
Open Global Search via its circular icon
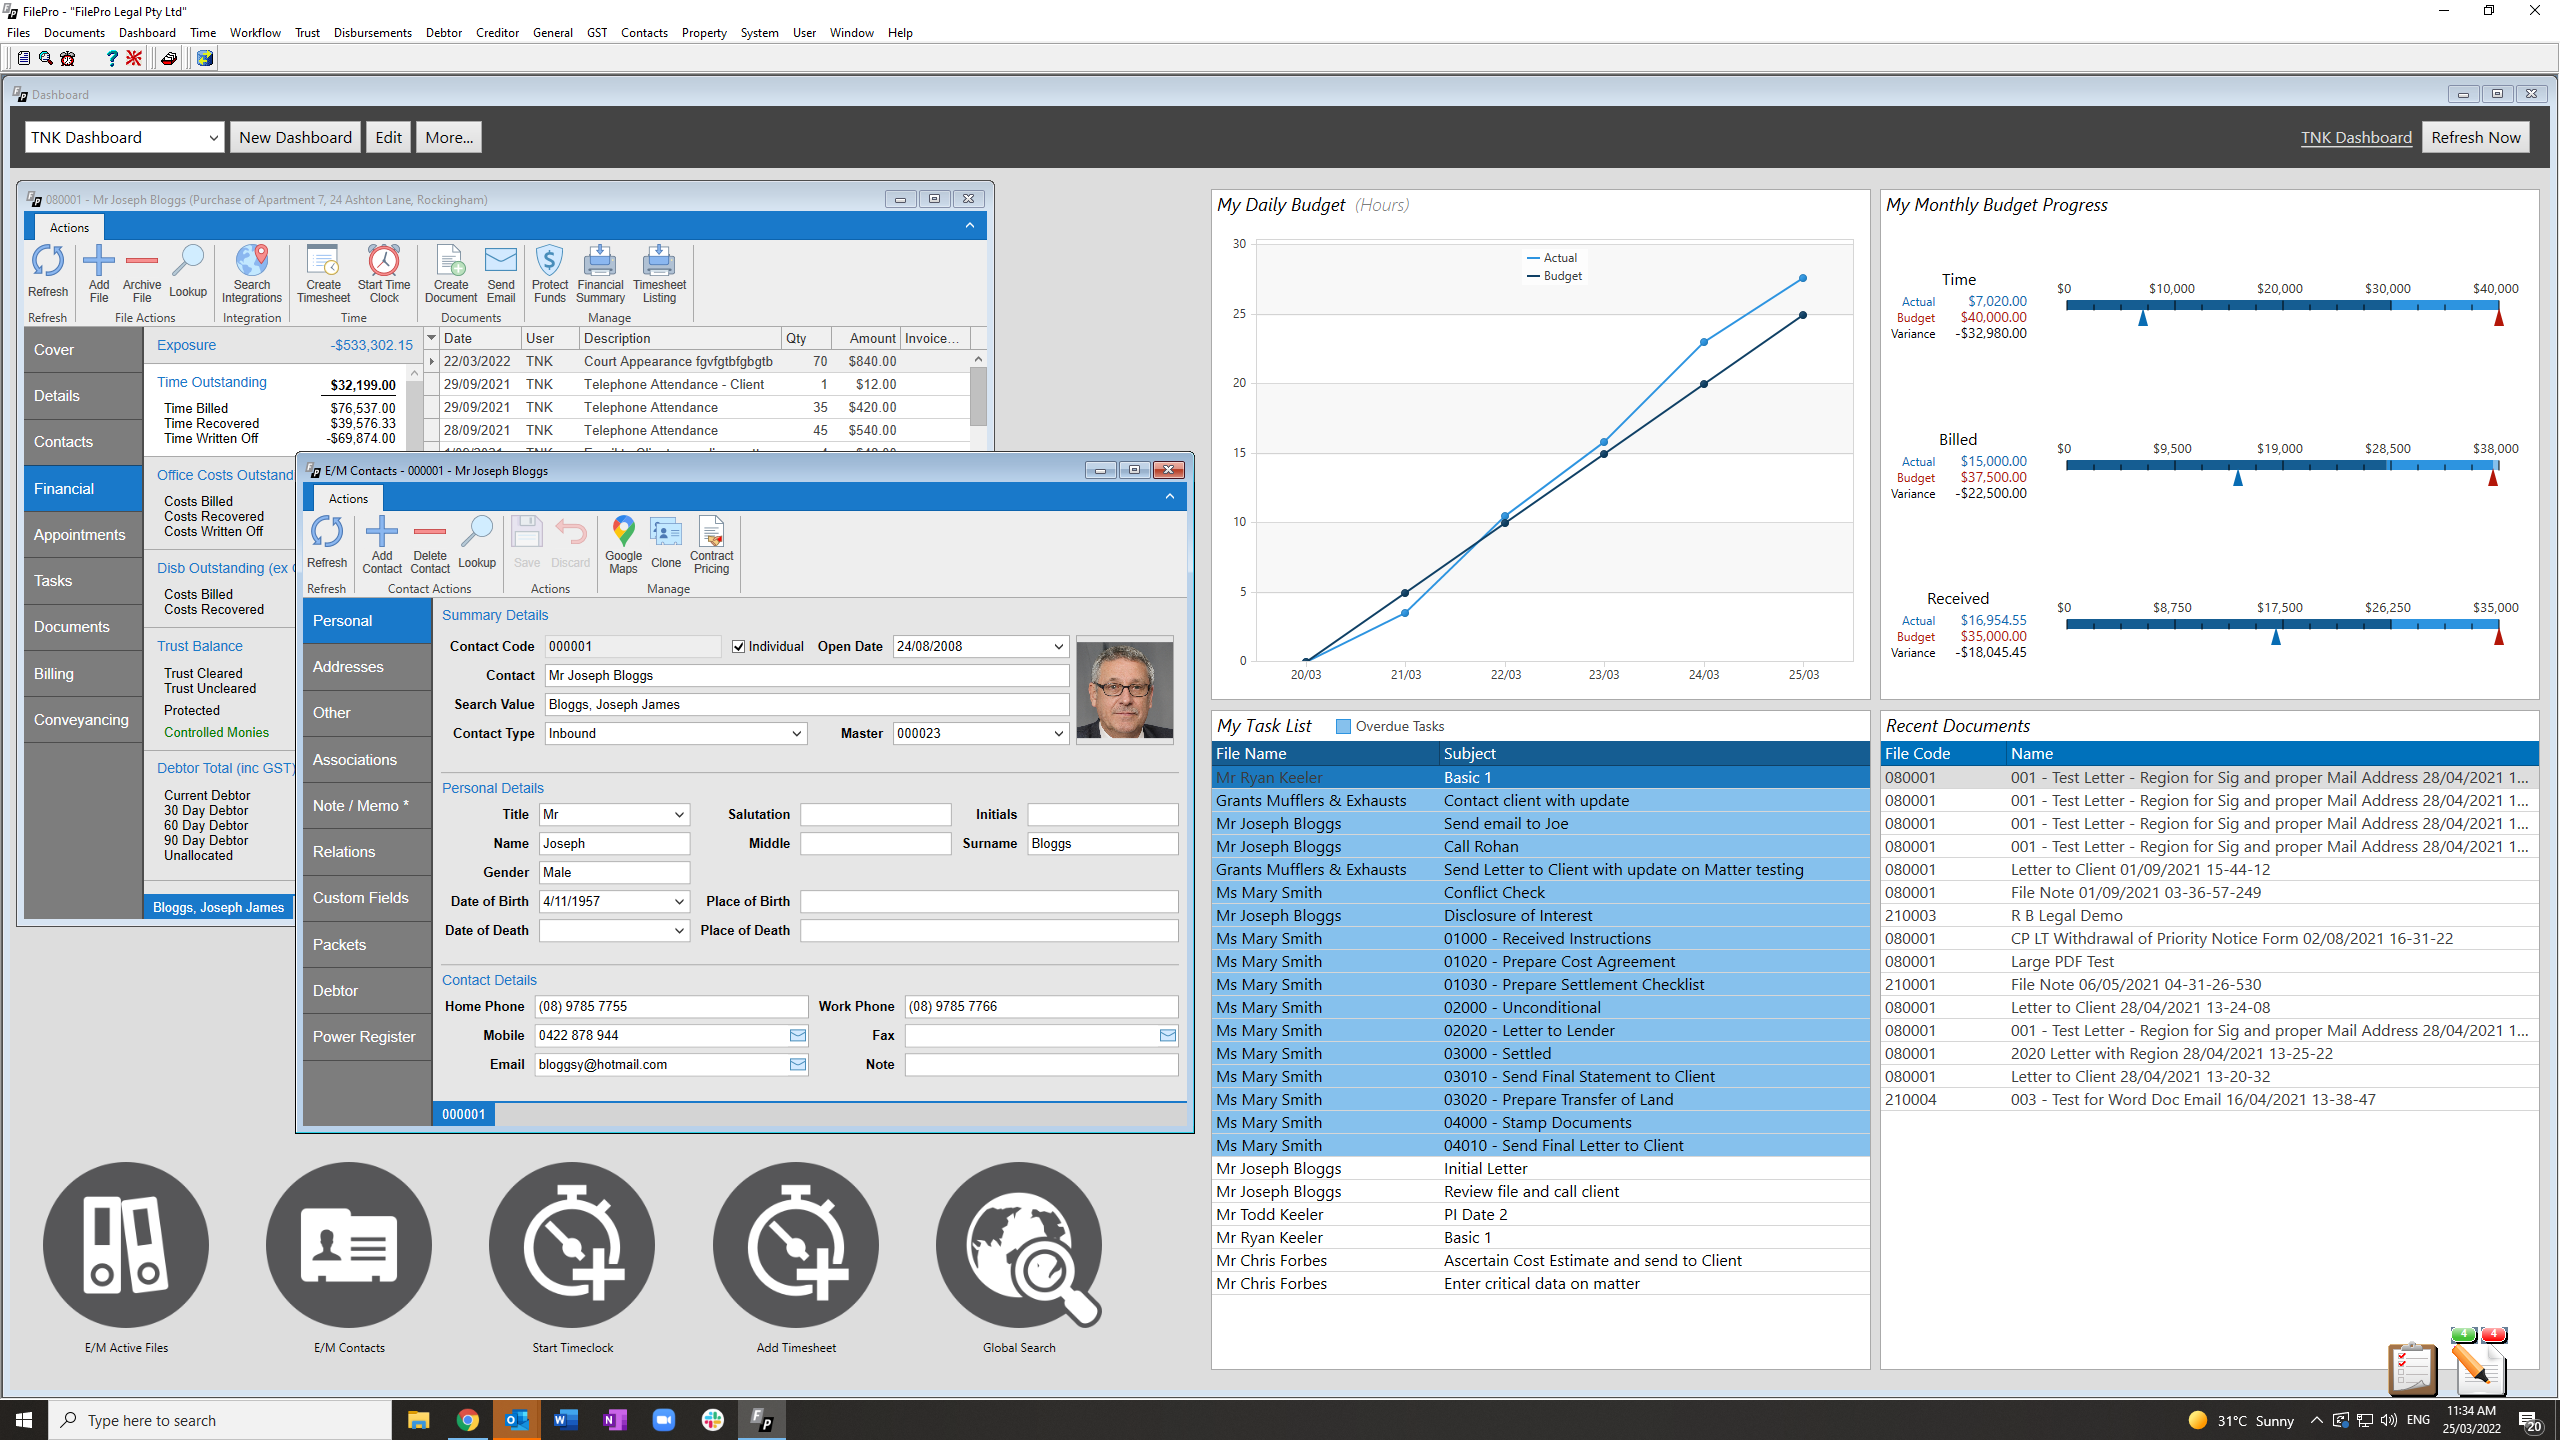pos(1018,1246)
